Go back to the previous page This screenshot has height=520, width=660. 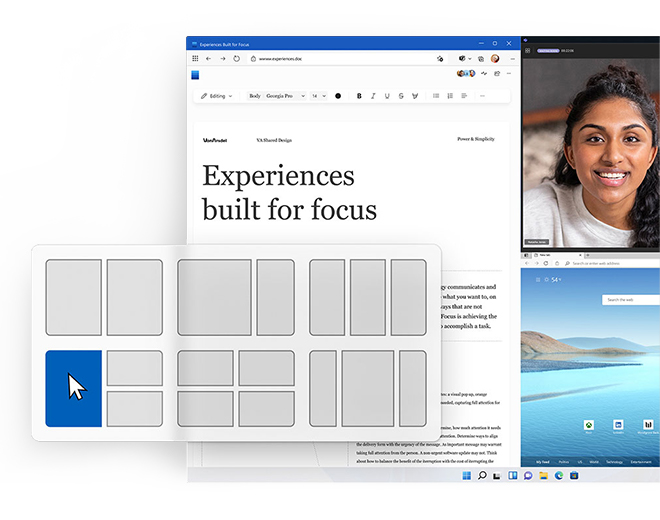pos(209,59)
